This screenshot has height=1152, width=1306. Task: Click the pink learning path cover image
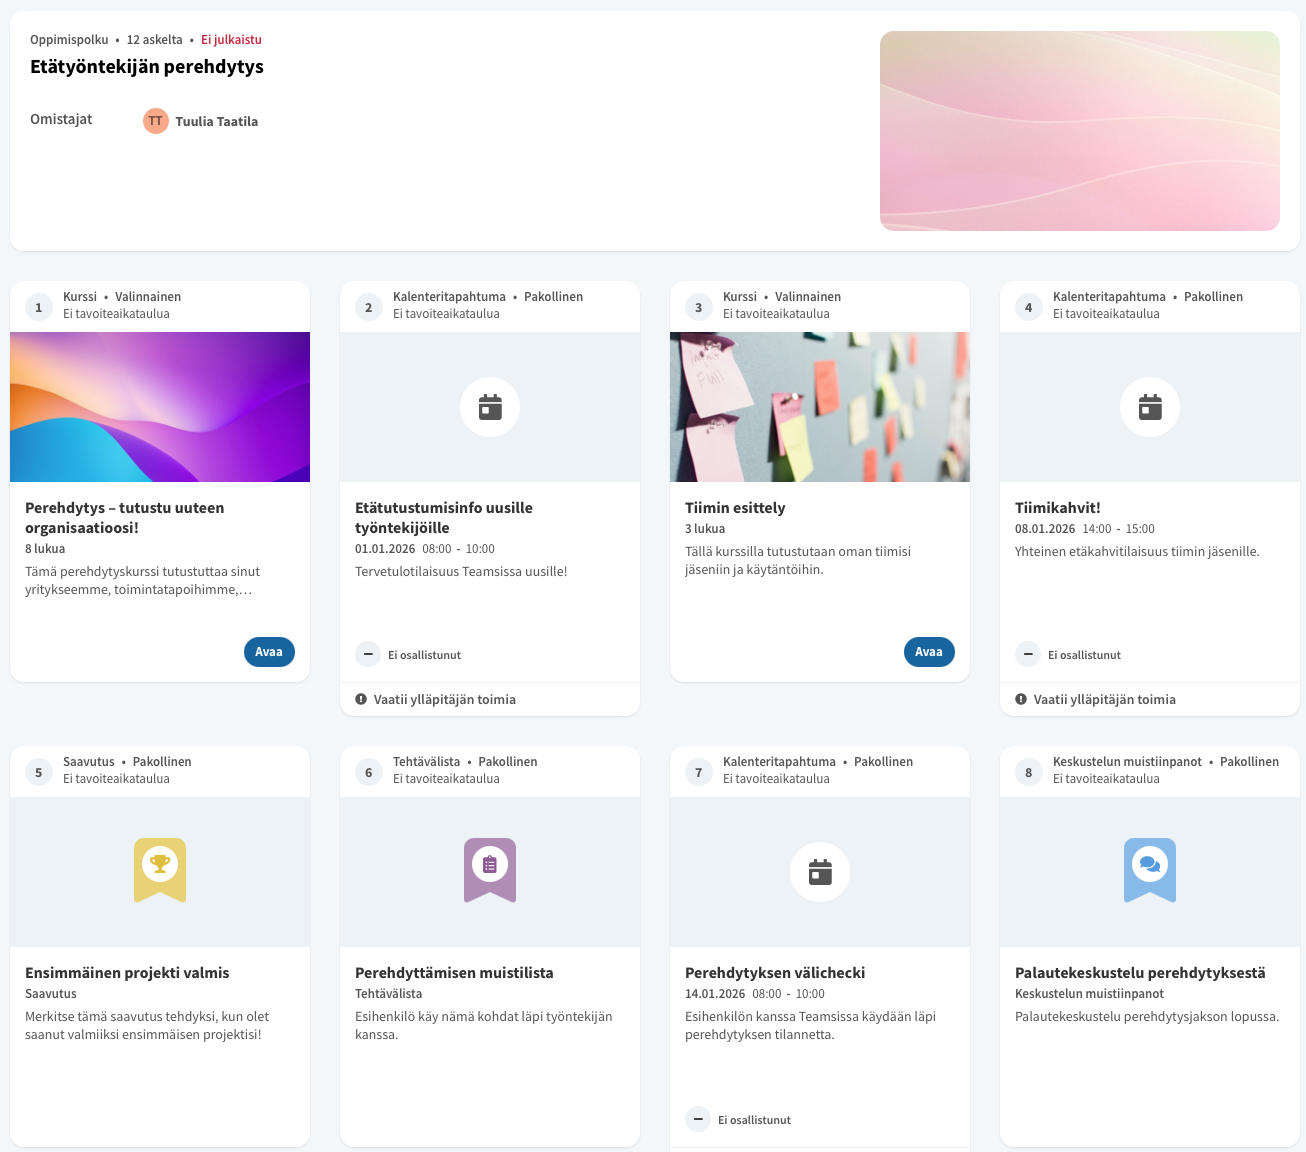tap(1079, 131)
